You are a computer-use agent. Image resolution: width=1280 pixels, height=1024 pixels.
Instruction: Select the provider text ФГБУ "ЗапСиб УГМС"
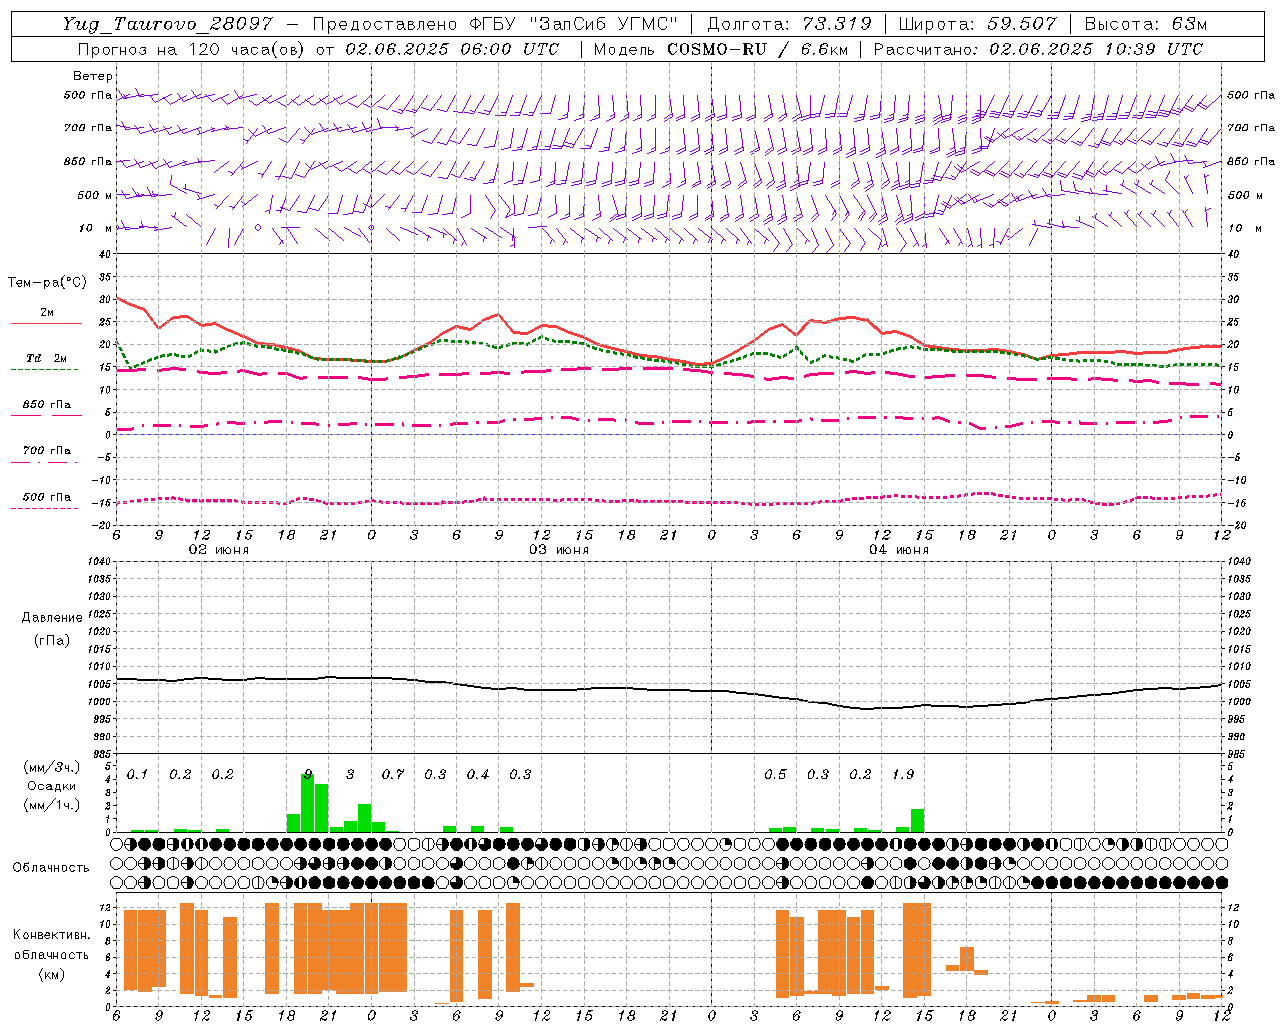tap(572, 24)
